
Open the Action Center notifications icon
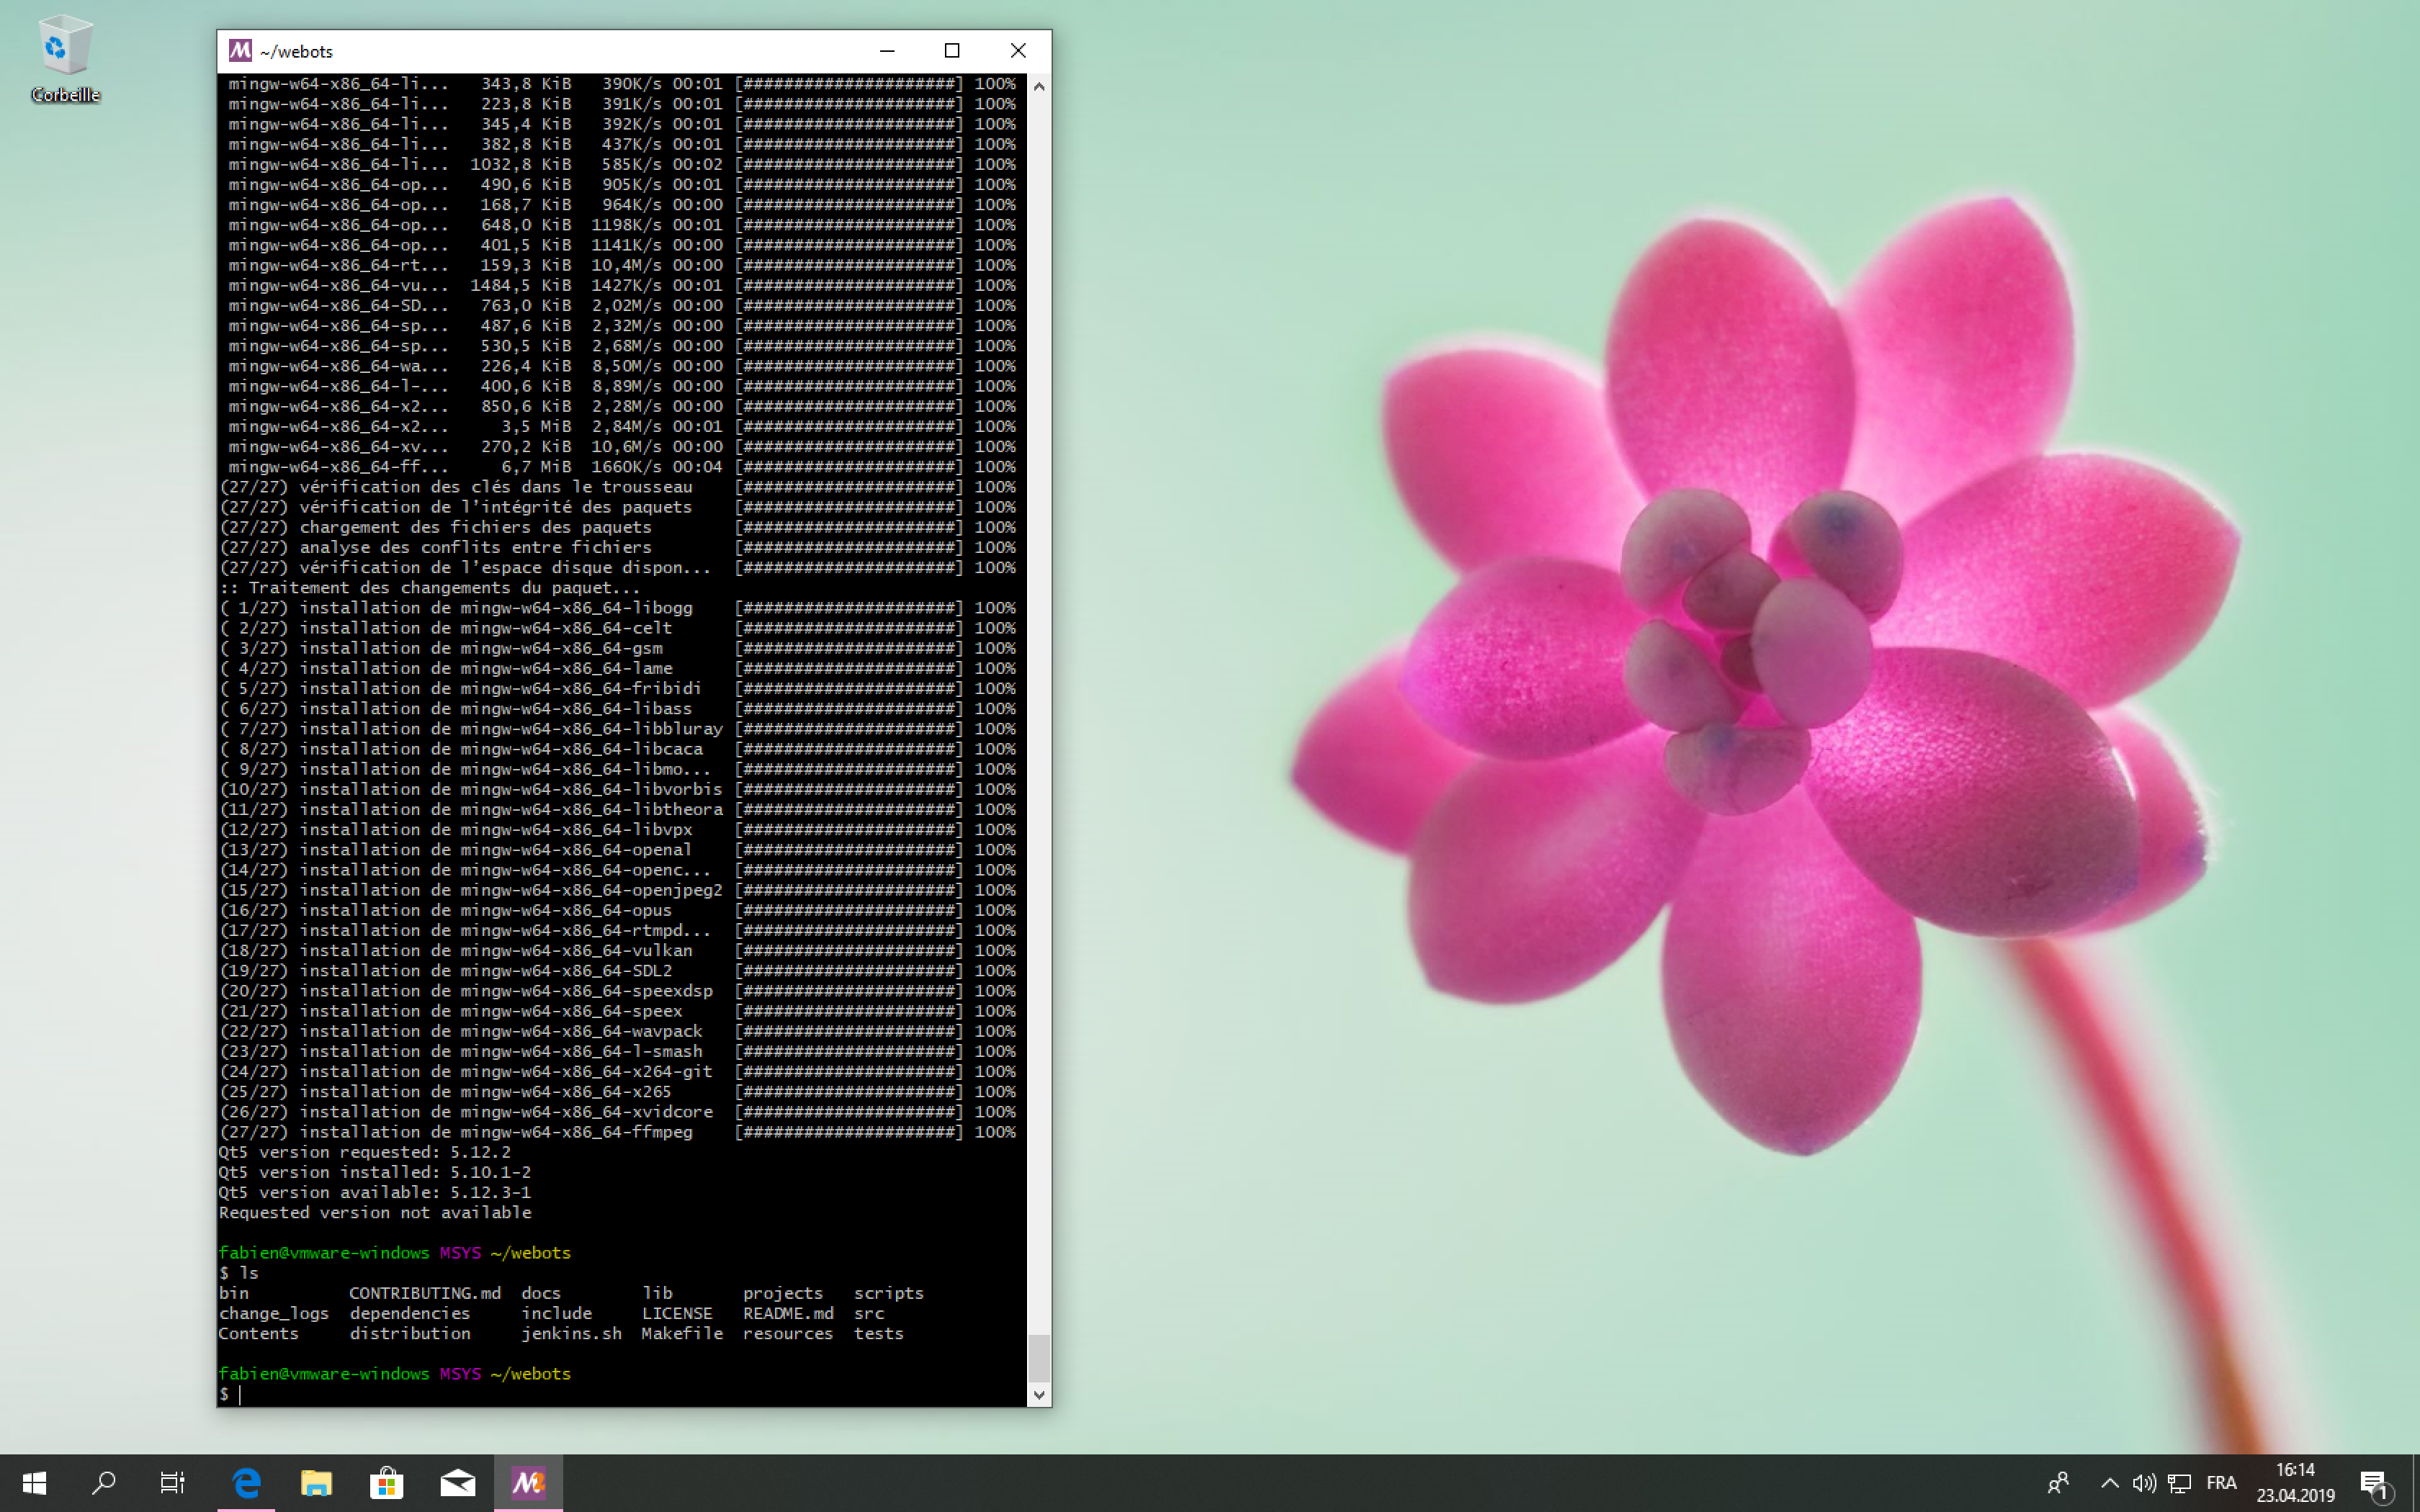[2374, 1483]
